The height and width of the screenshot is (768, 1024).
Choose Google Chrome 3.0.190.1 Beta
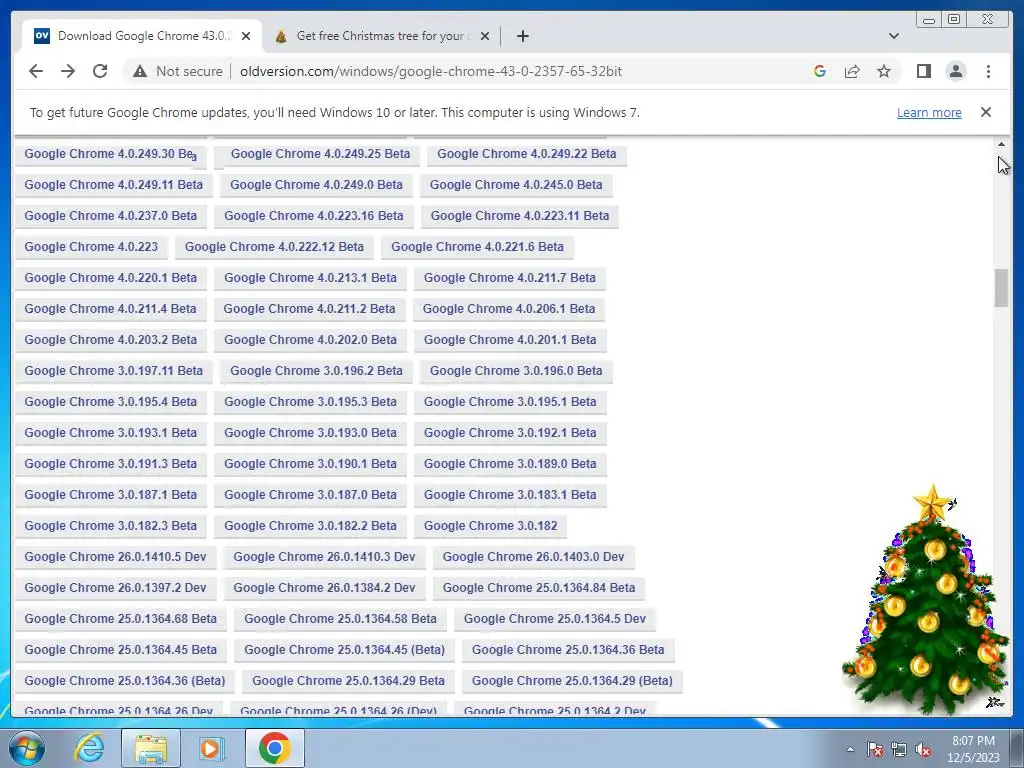point(310,464)
